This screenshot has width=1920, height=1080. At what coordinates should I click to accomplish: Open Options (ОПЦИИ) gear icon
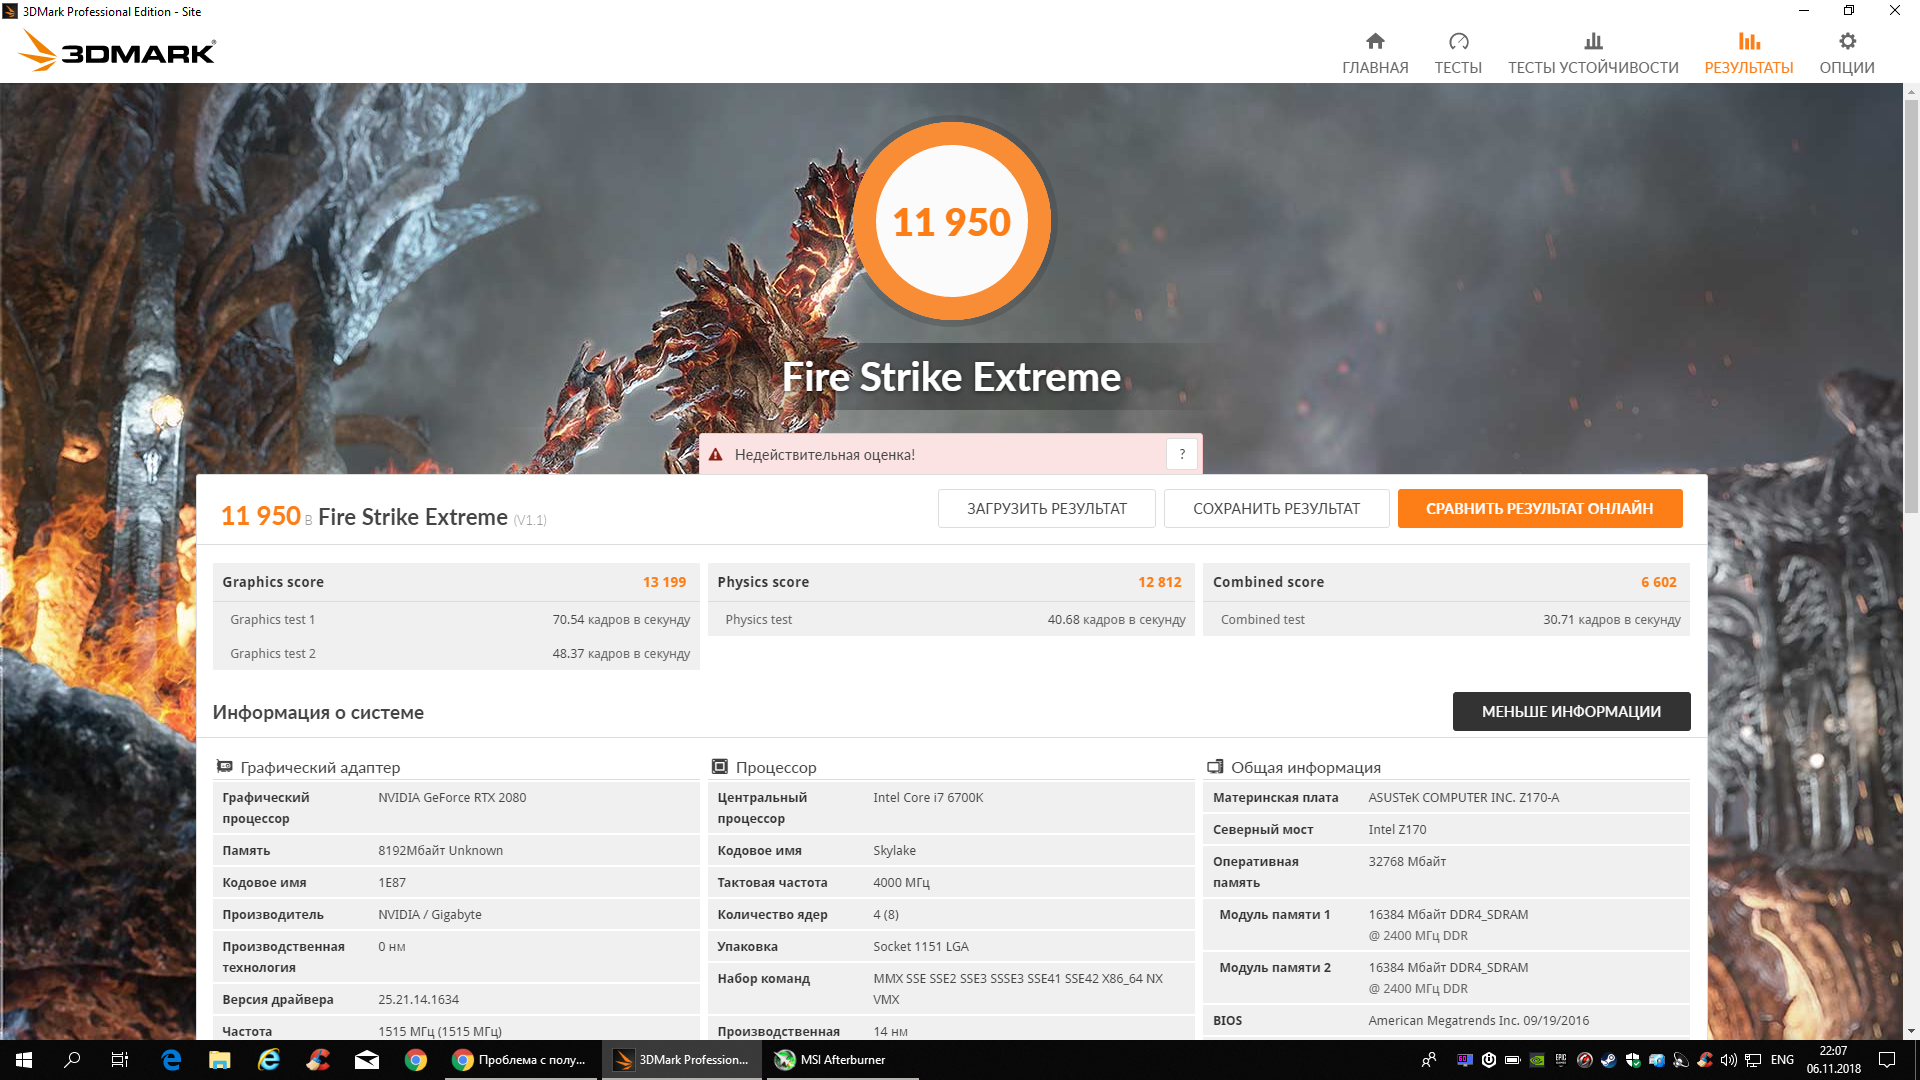click(1847, 42)
